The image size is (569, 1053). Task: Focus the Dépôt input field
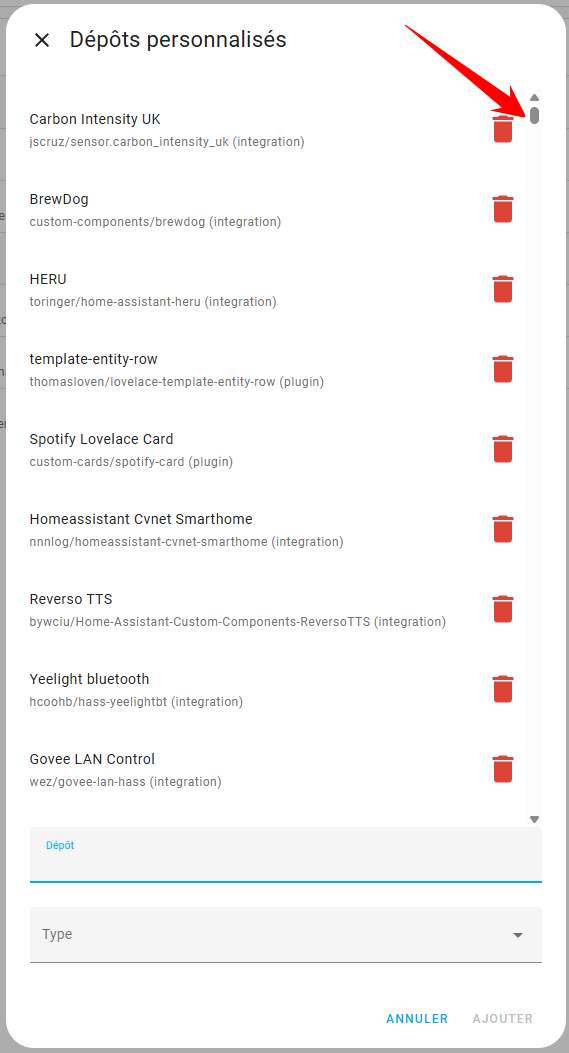coord(286,854)
